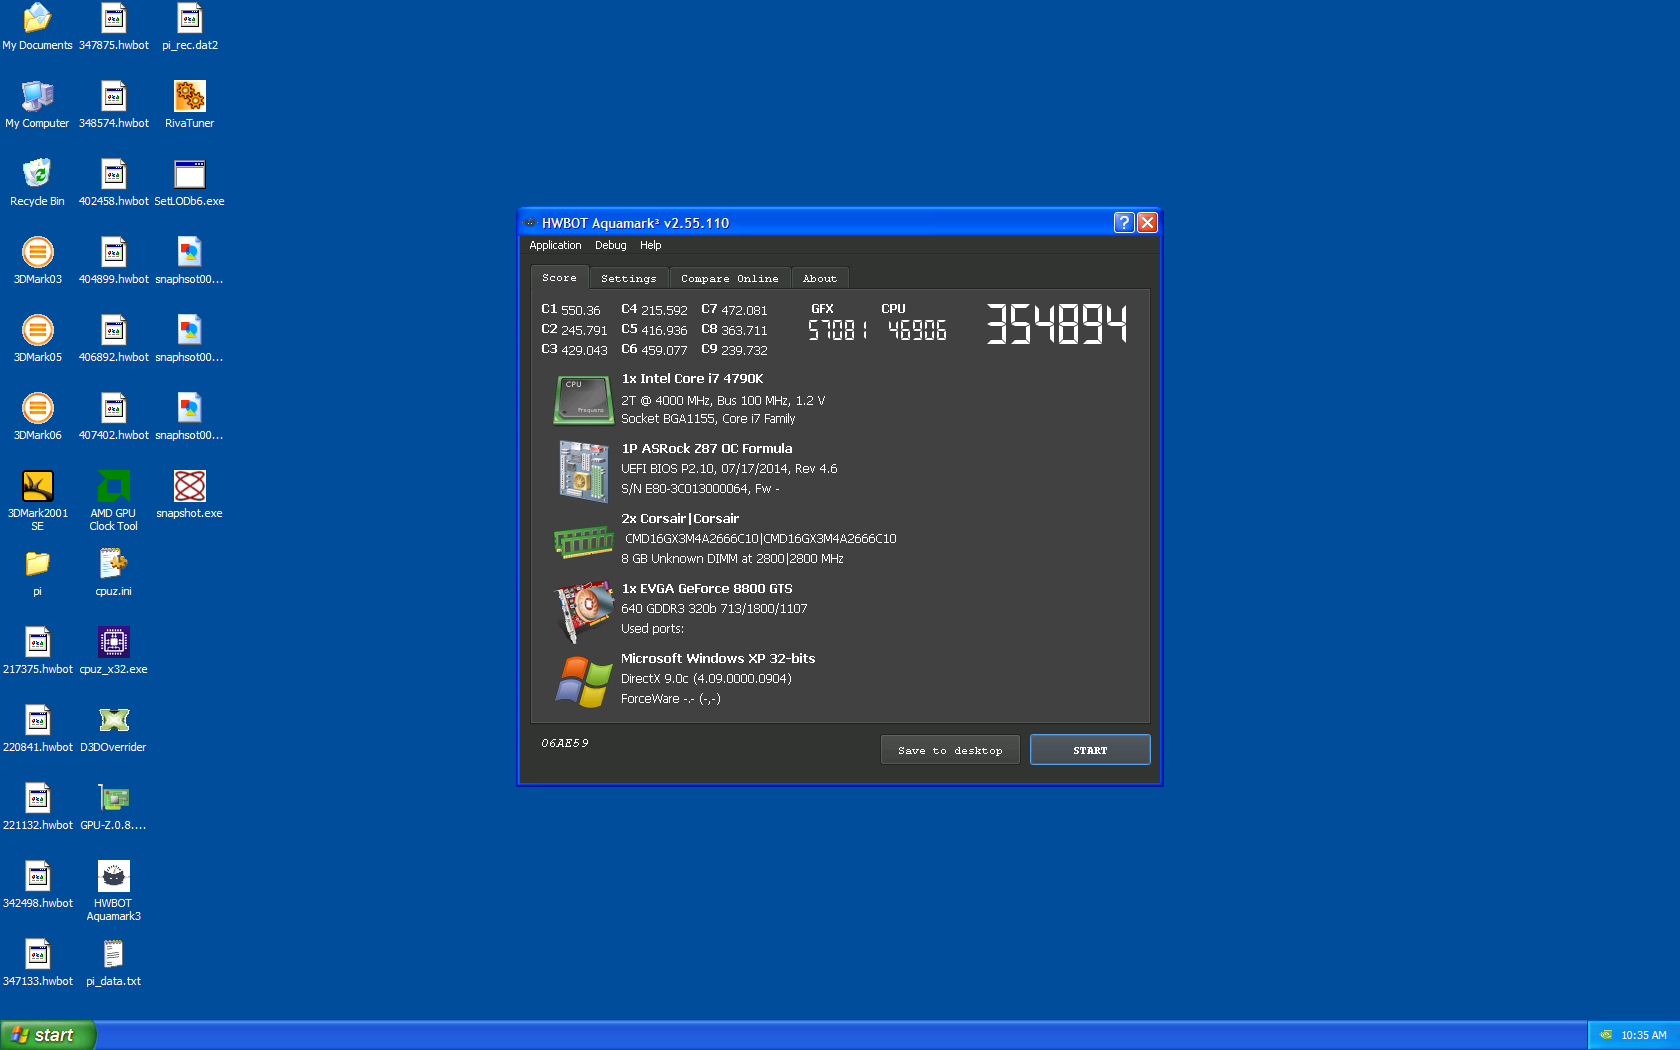The height and width of the screenshot is (1050, 1680).
Task: Open the Recycle Bin icon
Action: coord(37,182)
